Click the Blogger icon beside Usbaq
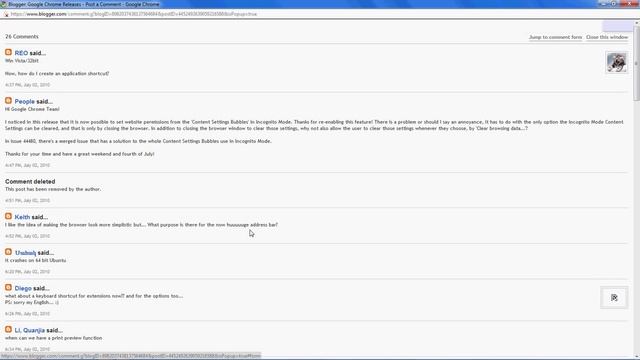Screen dimensions: 640x360 tap(8, 252)
